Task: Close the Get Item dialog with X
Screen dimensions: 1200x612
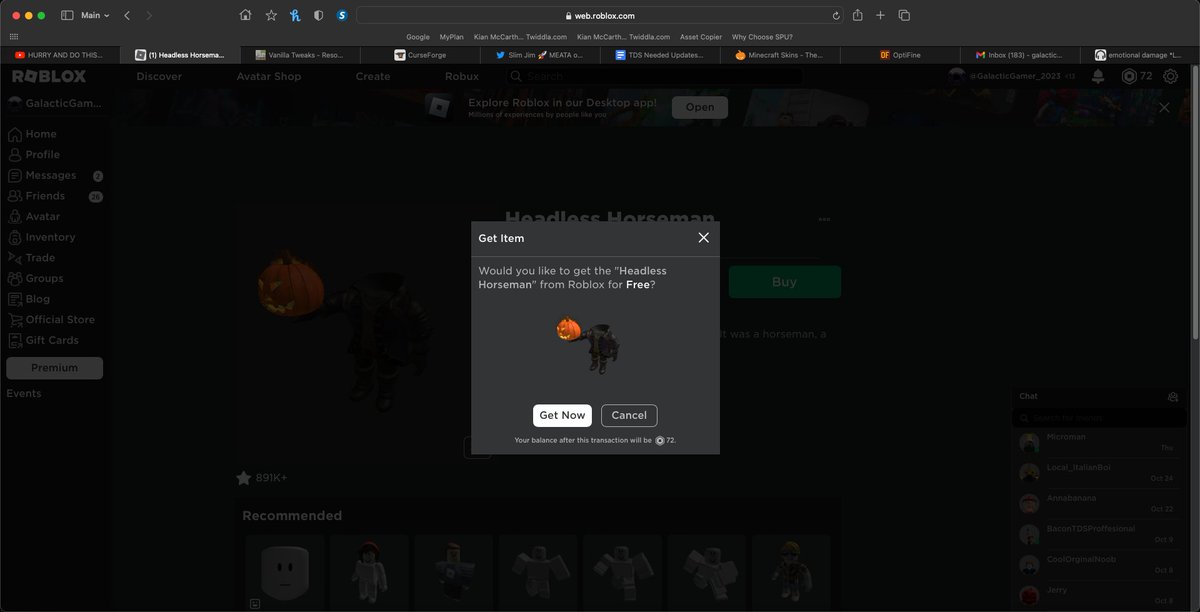Action: (x=703, y=238)
